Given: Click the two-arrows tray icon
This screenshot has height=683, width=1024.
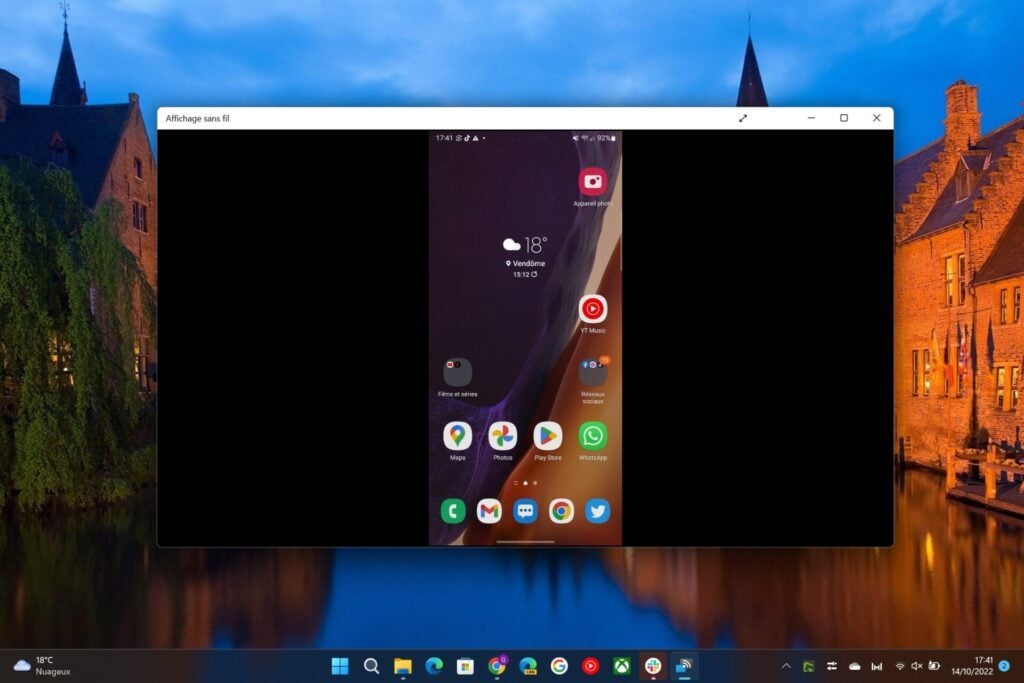Looking at the screenshot, I should pos(831,666).
